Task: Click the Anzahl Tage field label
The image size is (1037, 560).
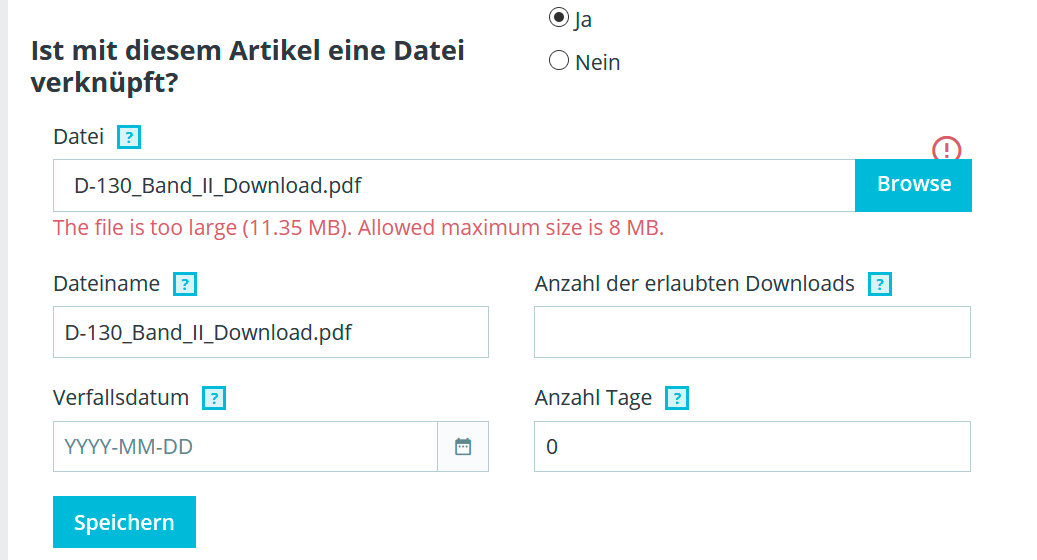Action: pos(593,399)
